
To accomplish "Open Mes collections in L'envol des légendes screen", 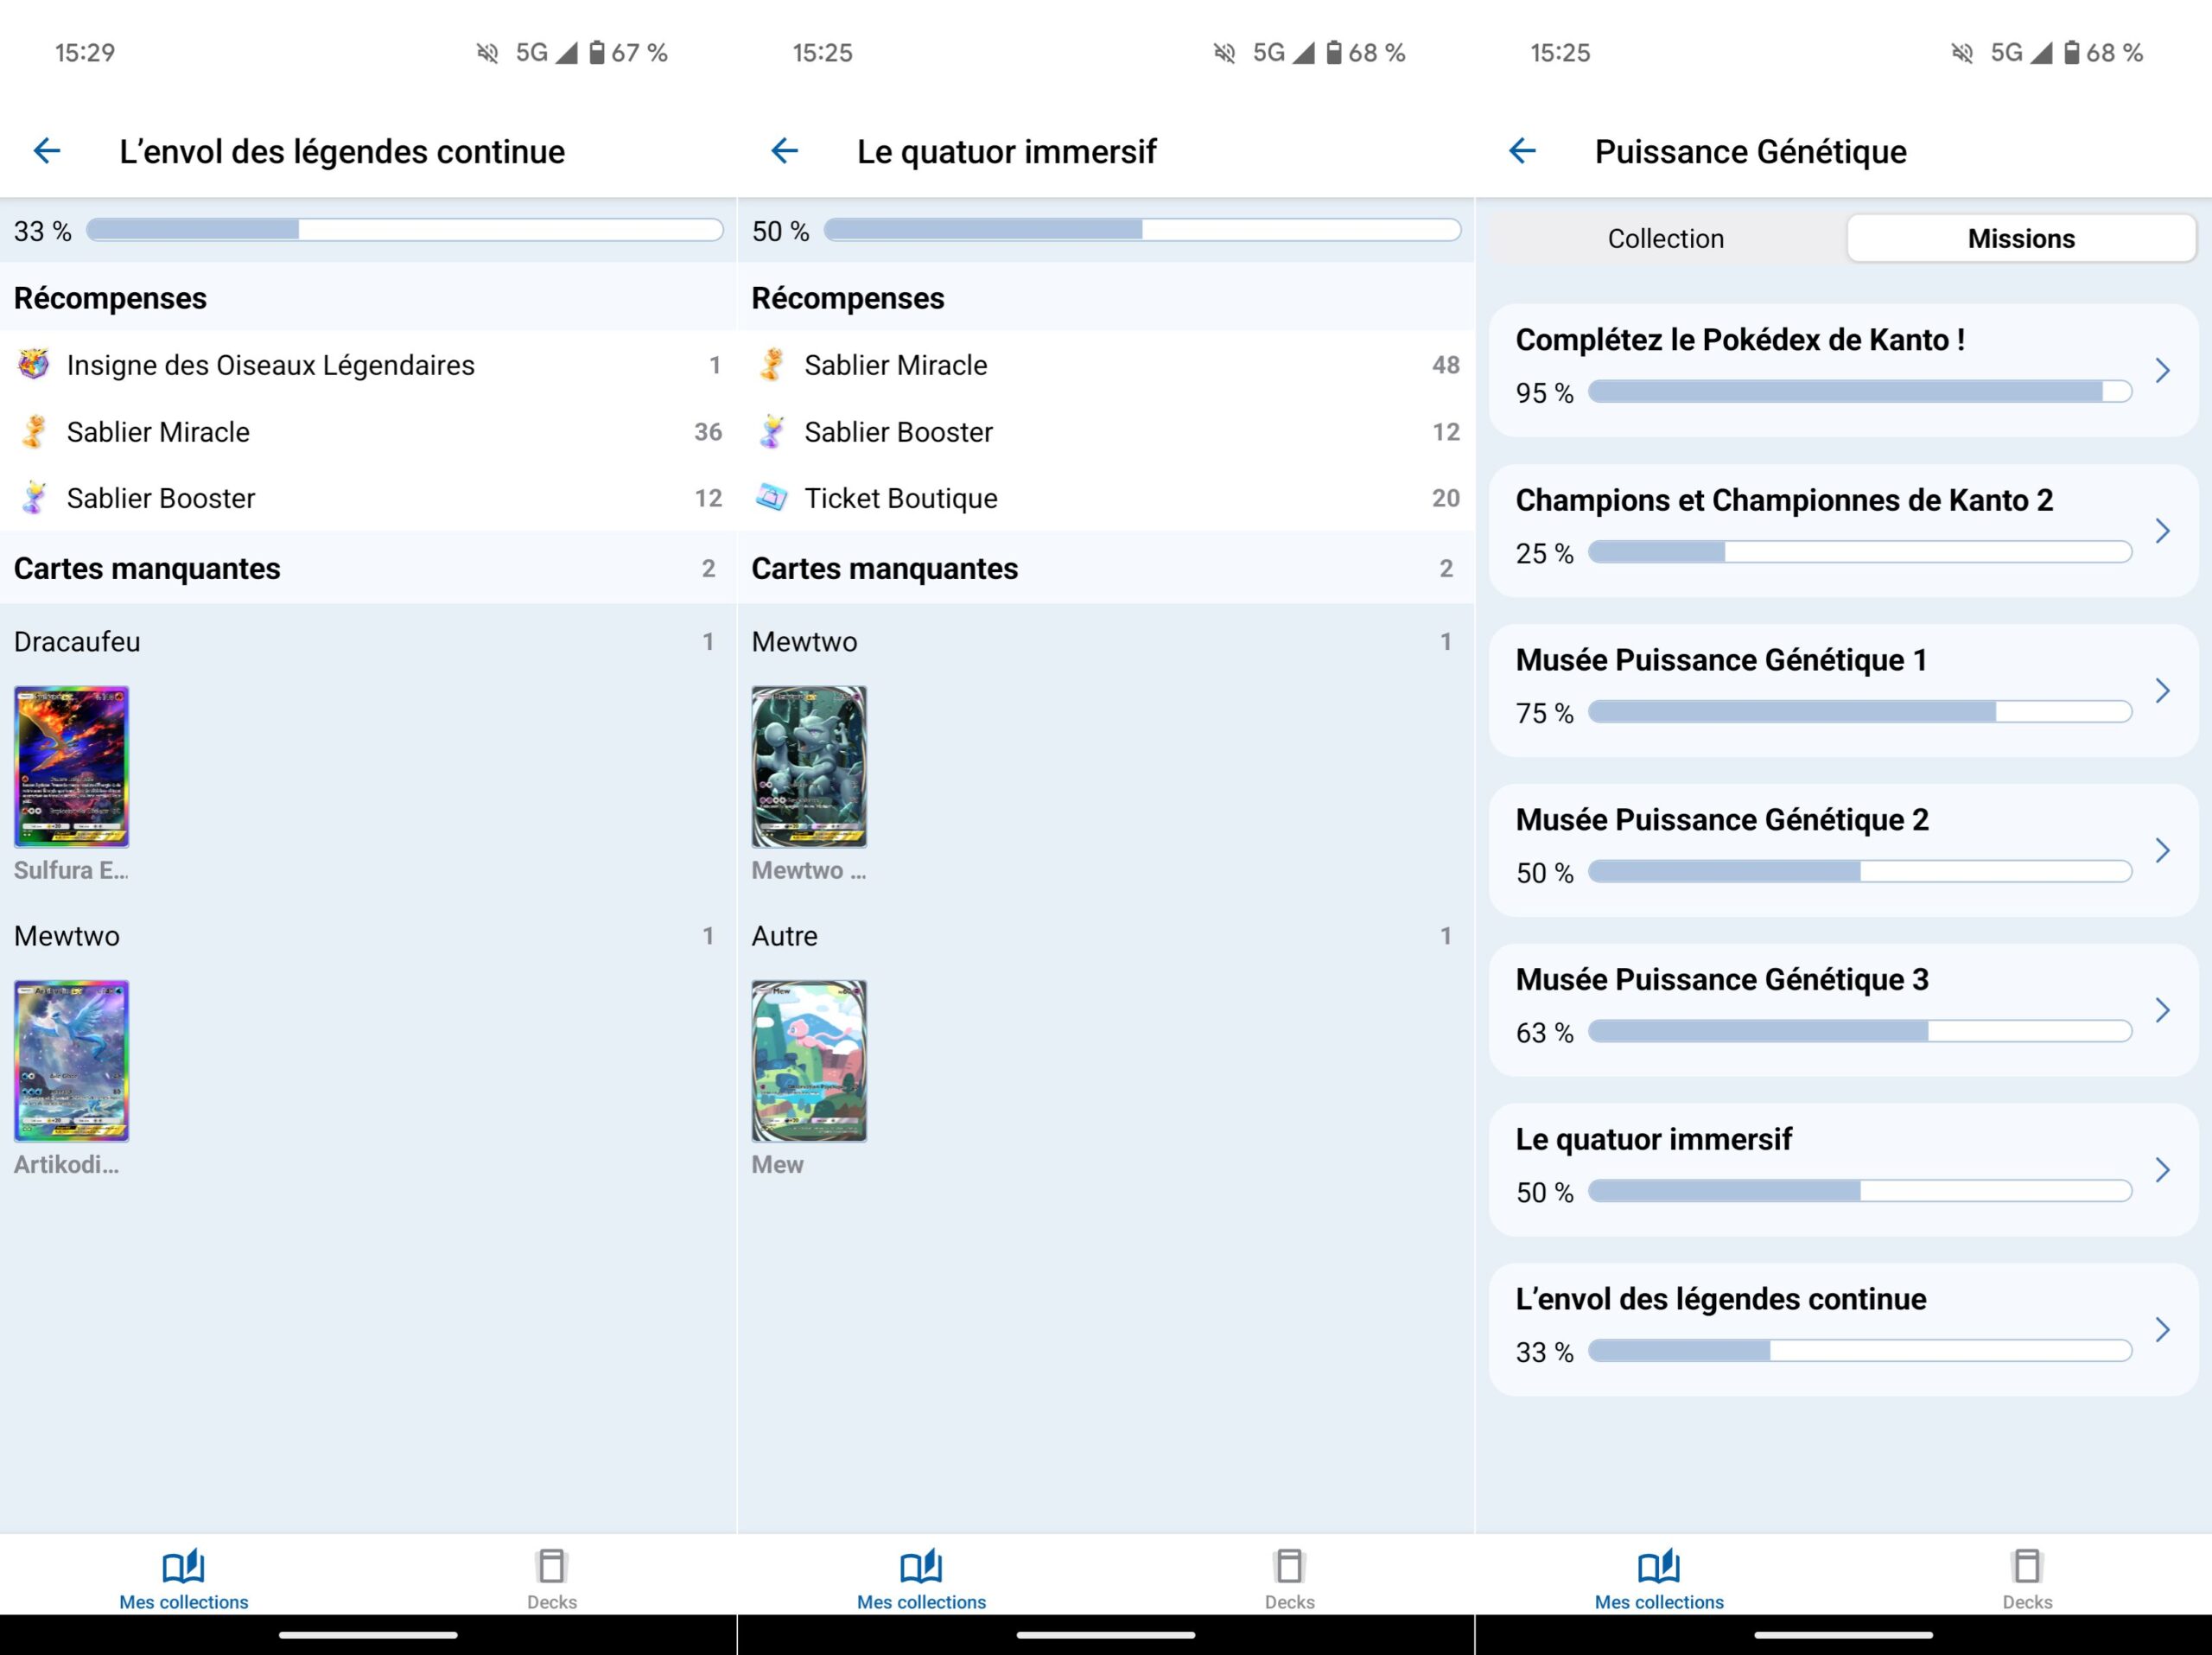I will [x=184, y=1578].
